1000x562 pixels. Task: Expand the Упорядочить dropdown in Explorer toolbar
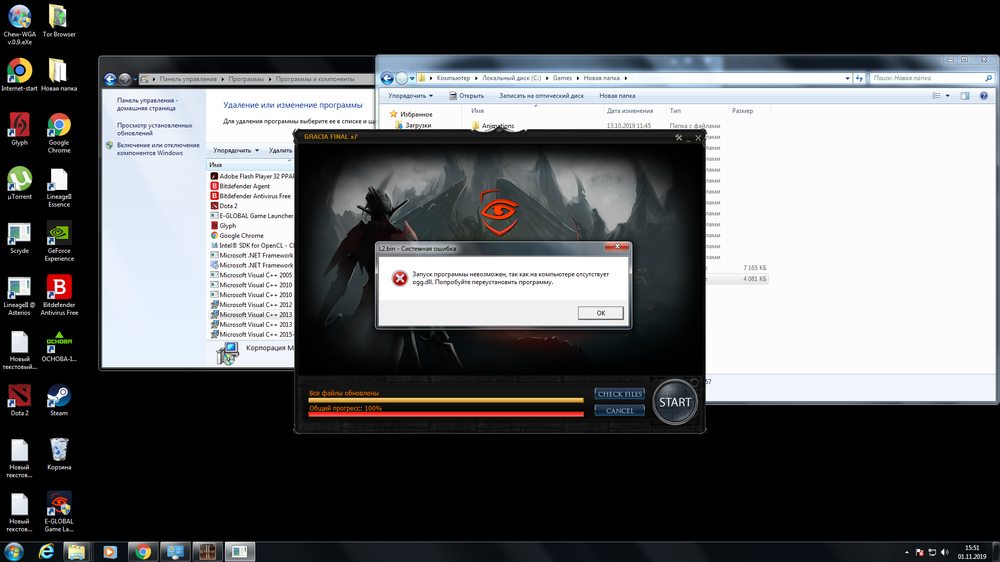410,96
